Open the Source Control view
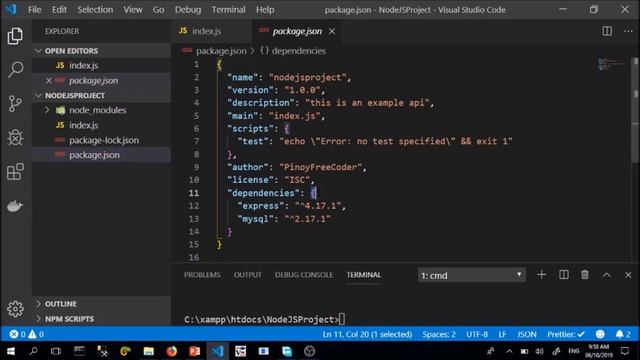The height and width of the screenshot is (360, 640). point(15,104)
